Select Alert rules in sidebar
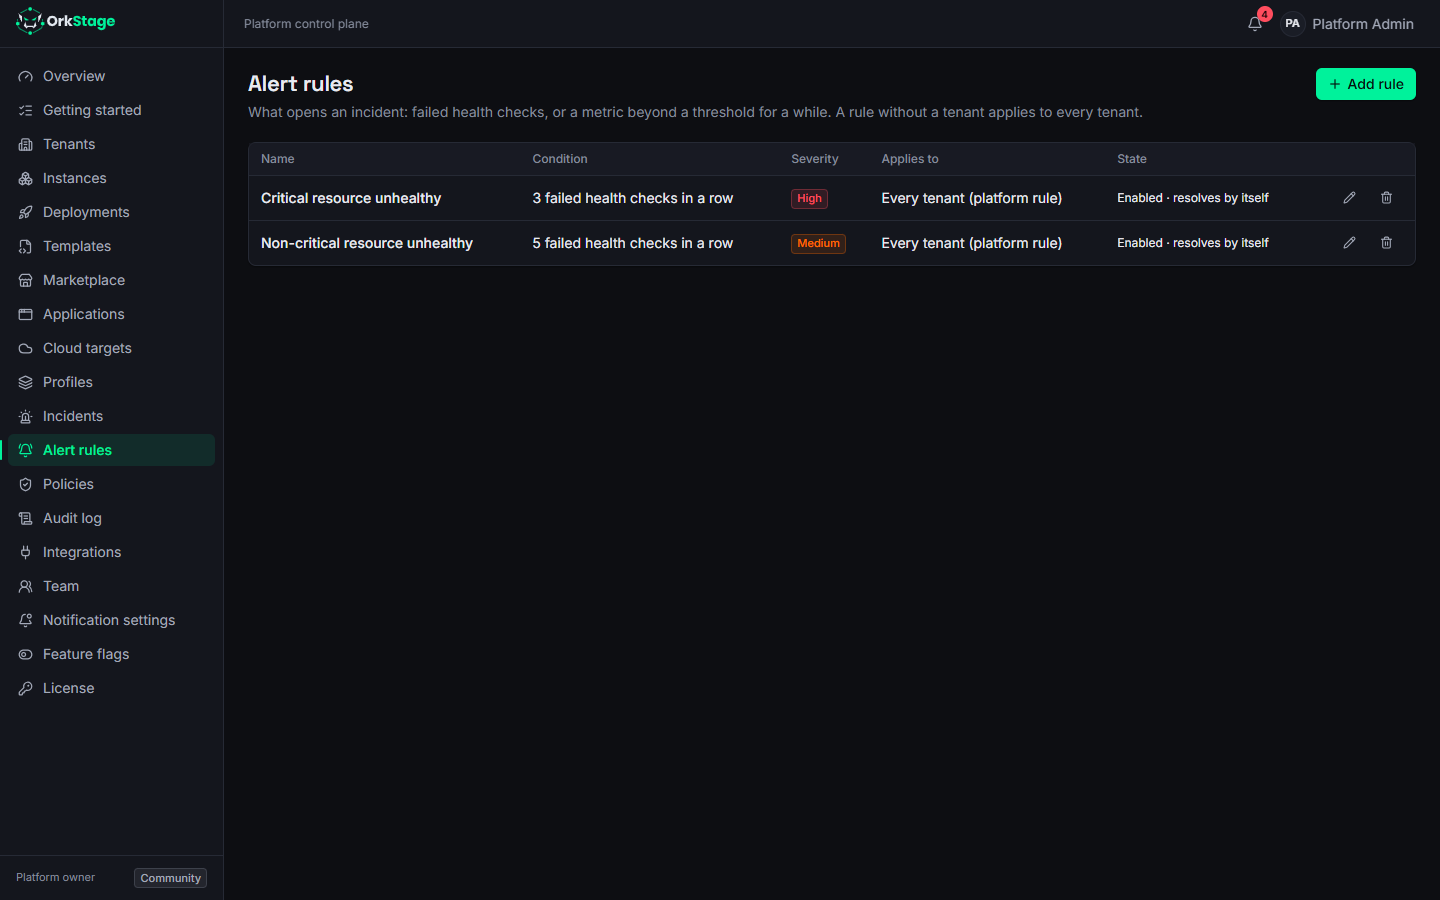Viewport: 1440px width, 900px height. (111, 450)
